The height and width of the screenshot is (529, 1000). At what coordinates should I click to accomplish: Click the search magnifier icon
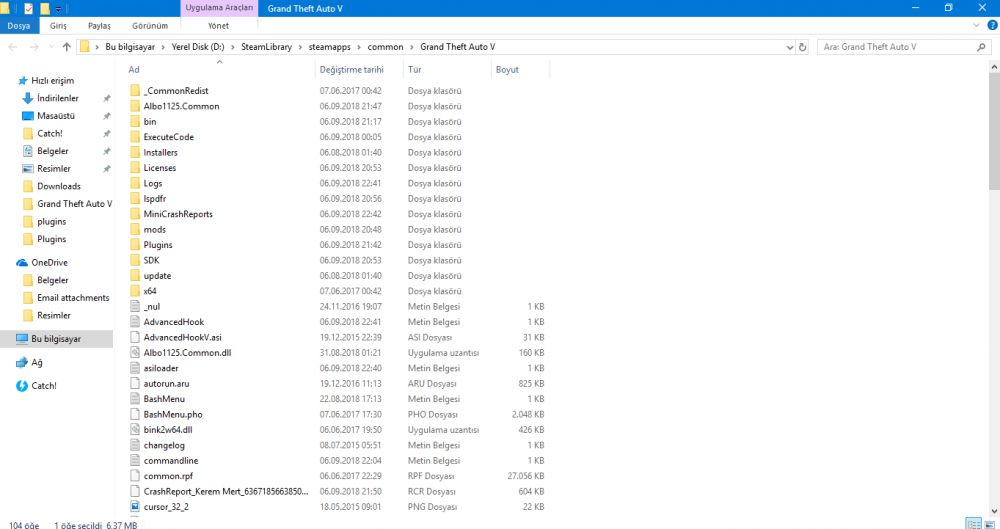tap(981, 47)
